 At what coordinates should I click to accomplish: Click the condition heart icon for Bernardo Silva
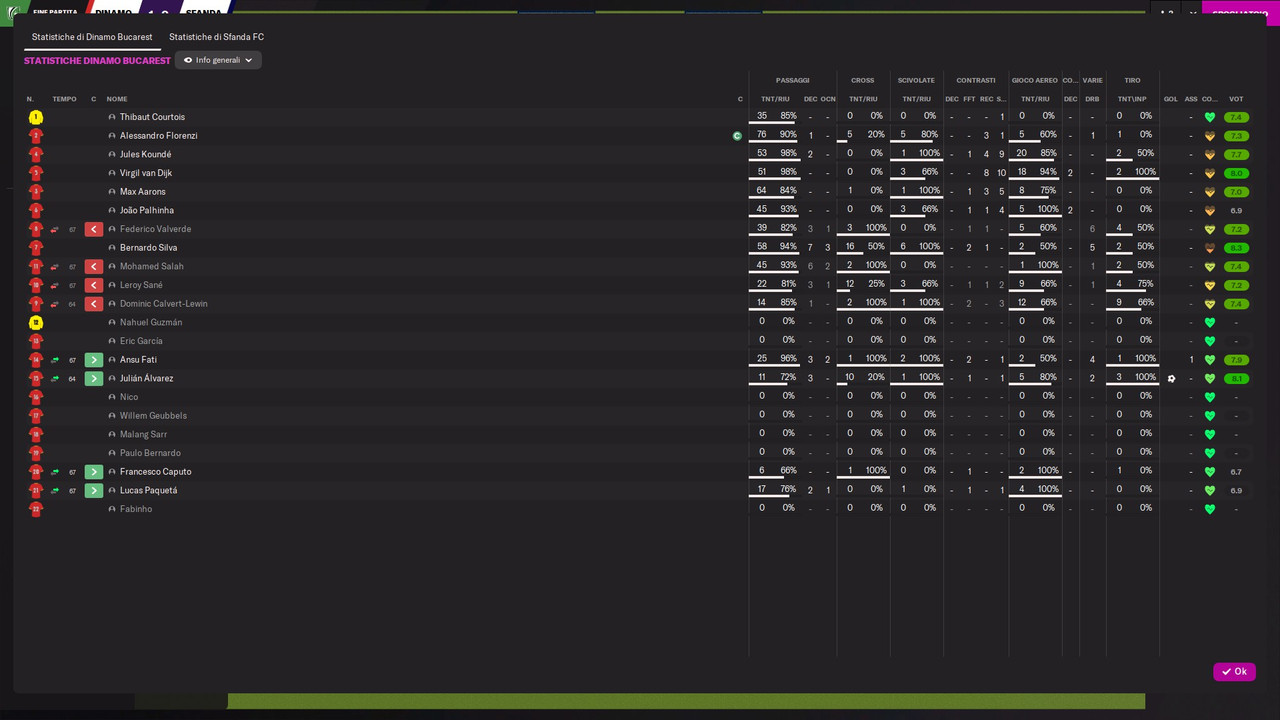pyautogui.click(x=1210, y=248)
